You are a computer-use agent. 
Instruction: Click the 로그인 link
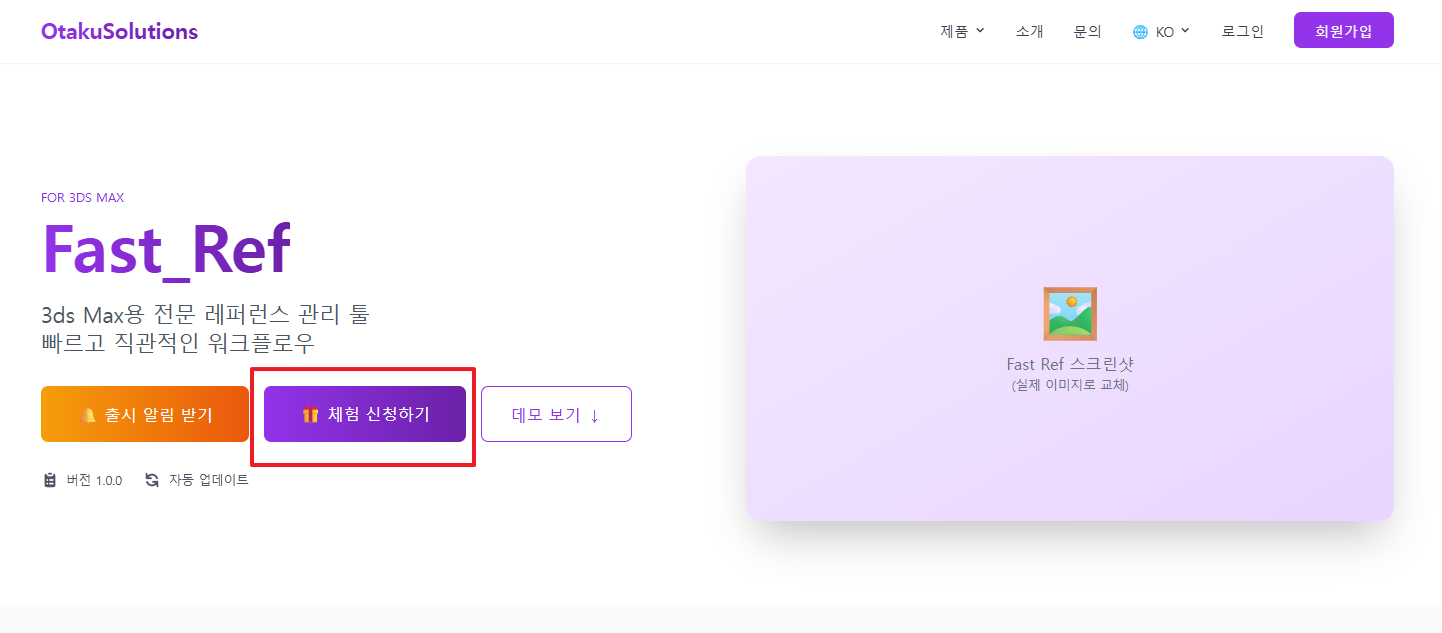pyautogui.click(x=1242, y=31)
